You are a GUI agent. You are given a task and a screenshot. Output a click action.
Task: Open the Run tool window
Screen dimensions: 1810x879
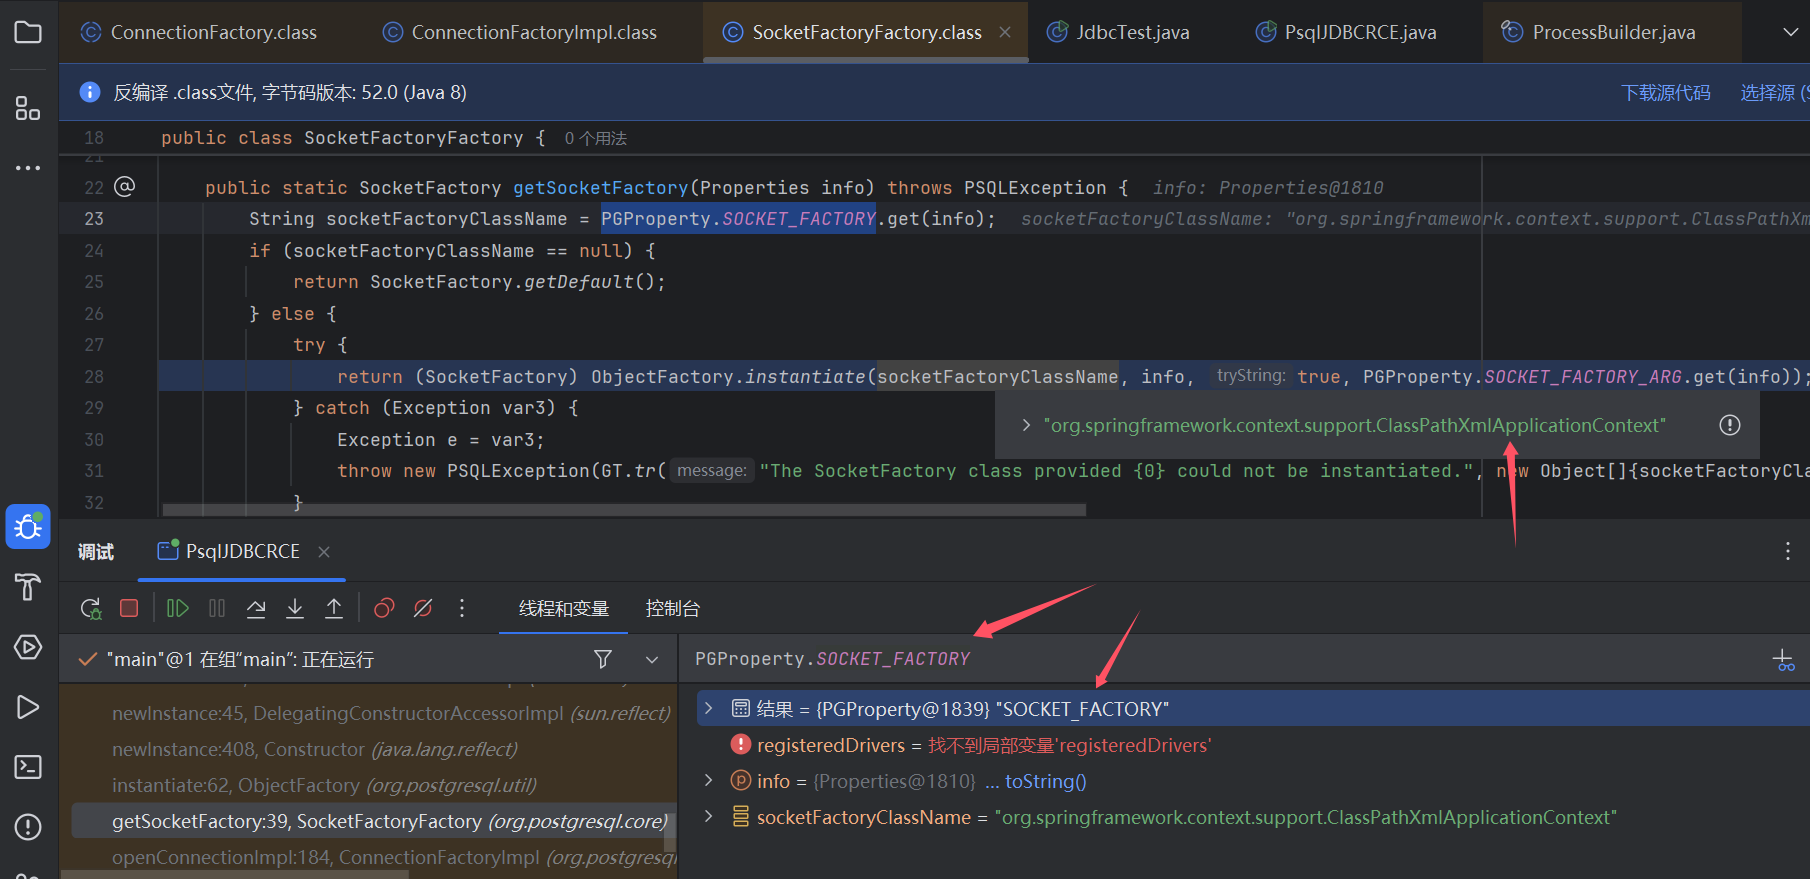(28, 707)
